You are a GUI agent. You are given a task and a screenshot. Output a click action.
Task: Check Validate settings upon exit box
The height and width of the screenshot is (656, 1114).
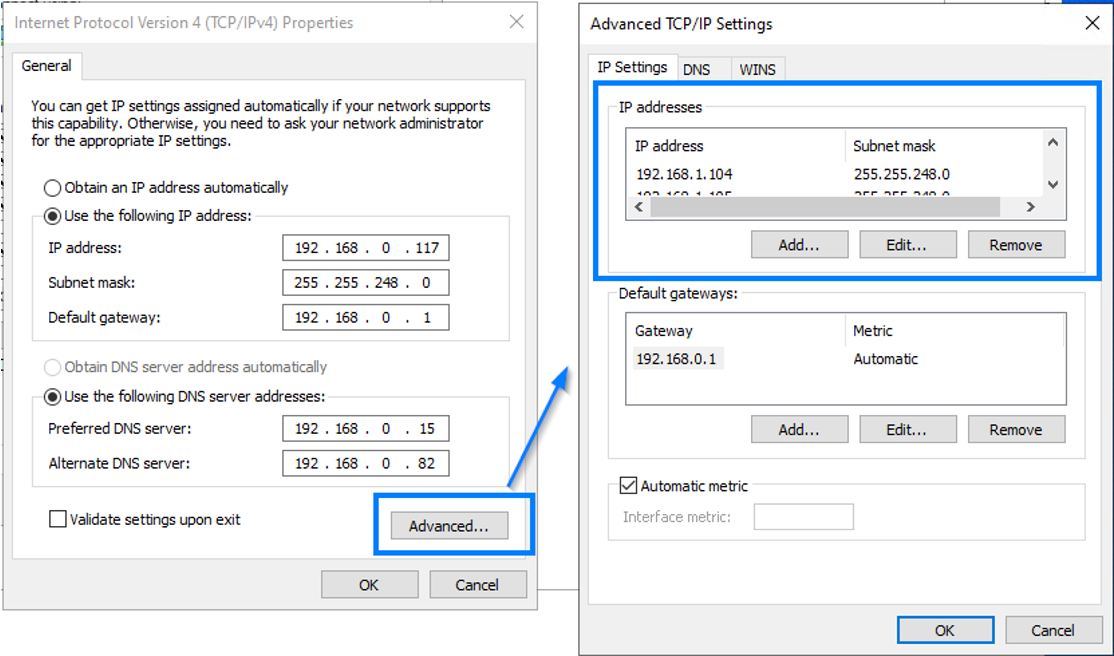(x=58, y=519)
